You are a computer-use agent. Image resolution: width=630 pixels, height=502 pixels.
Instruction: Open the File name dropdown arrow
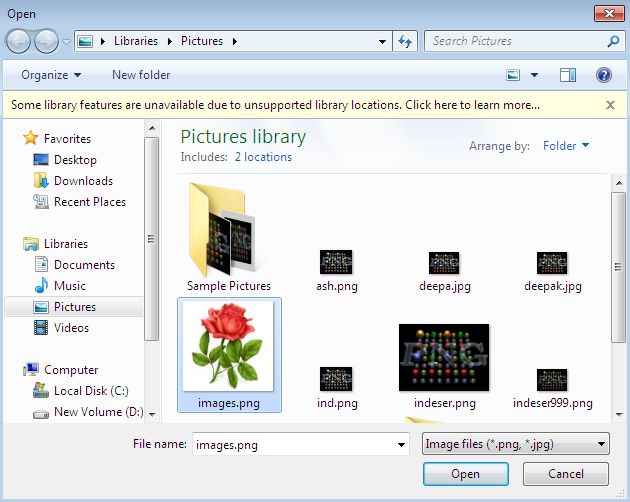coord(401,445)
